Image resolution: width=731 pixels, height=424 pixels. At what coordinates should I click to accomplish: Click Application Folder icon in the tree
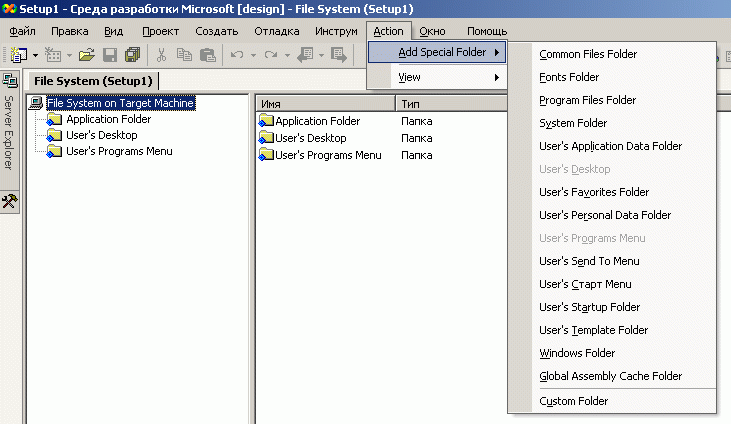54,119
